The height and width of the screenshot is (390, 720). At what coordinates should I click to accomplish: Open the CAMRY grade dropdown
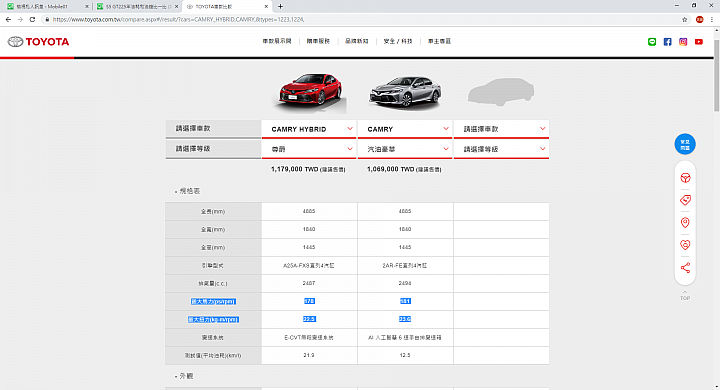pyautogui.click(x=405, y=149)
